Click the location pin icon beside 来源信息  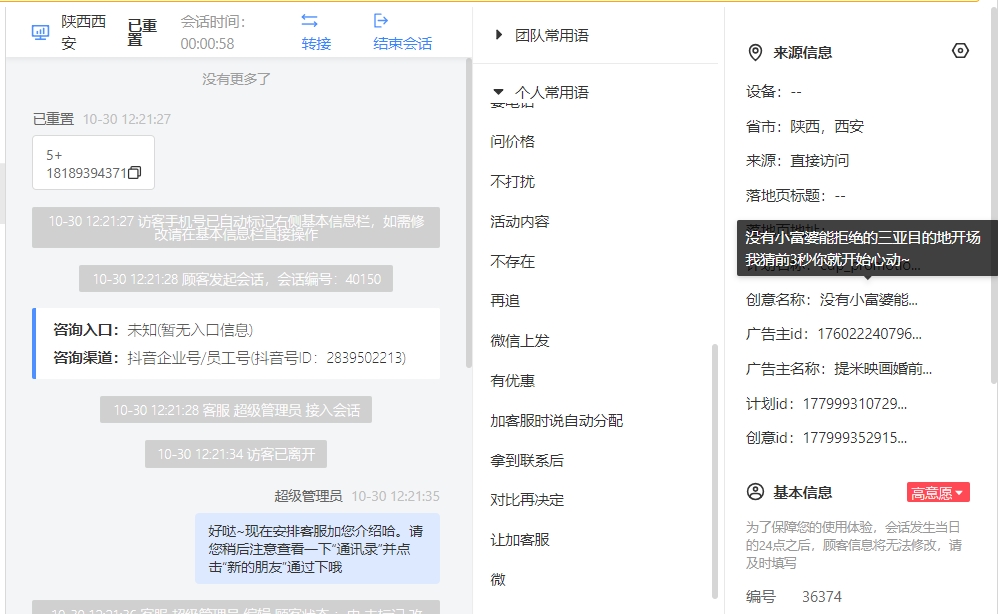point(755,52)
